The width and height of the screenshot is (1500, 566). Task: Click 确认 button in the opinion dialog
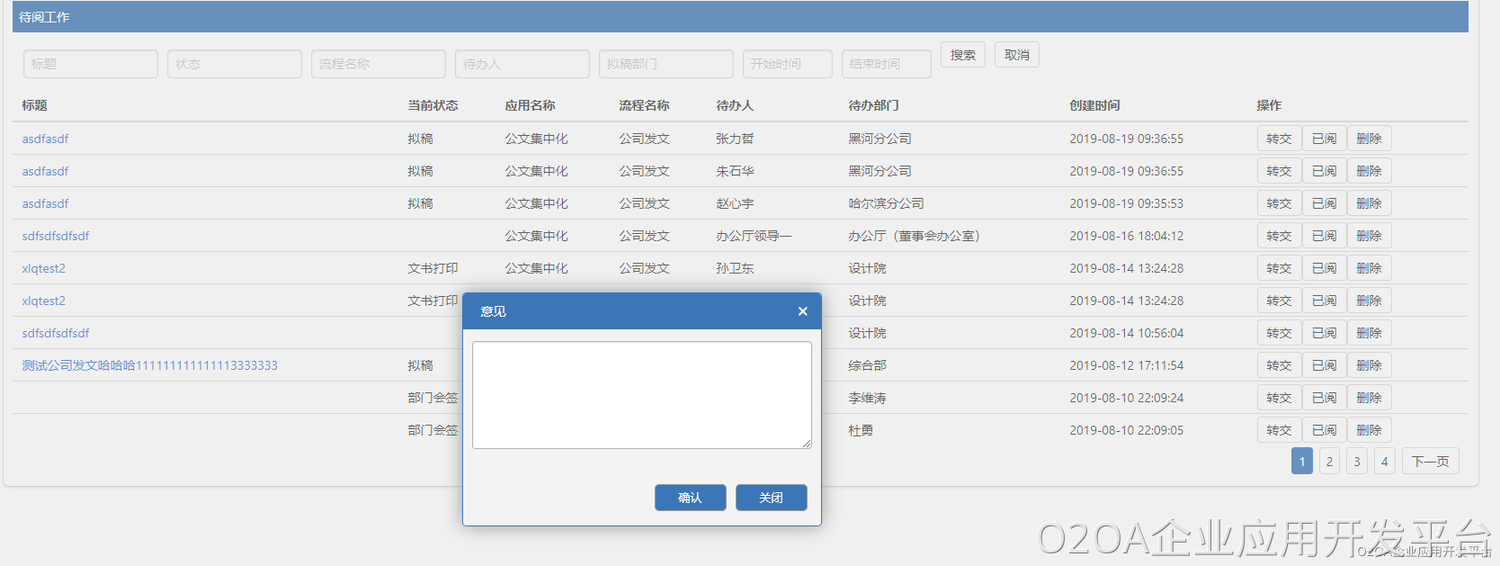(x=690, y=498)
